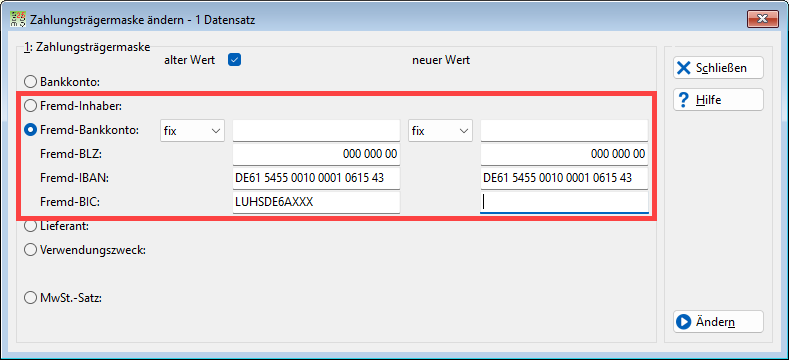
Task: Click the old Fremd-BIC field LUHSDE6AXXX
Action: tap(317, 202)
